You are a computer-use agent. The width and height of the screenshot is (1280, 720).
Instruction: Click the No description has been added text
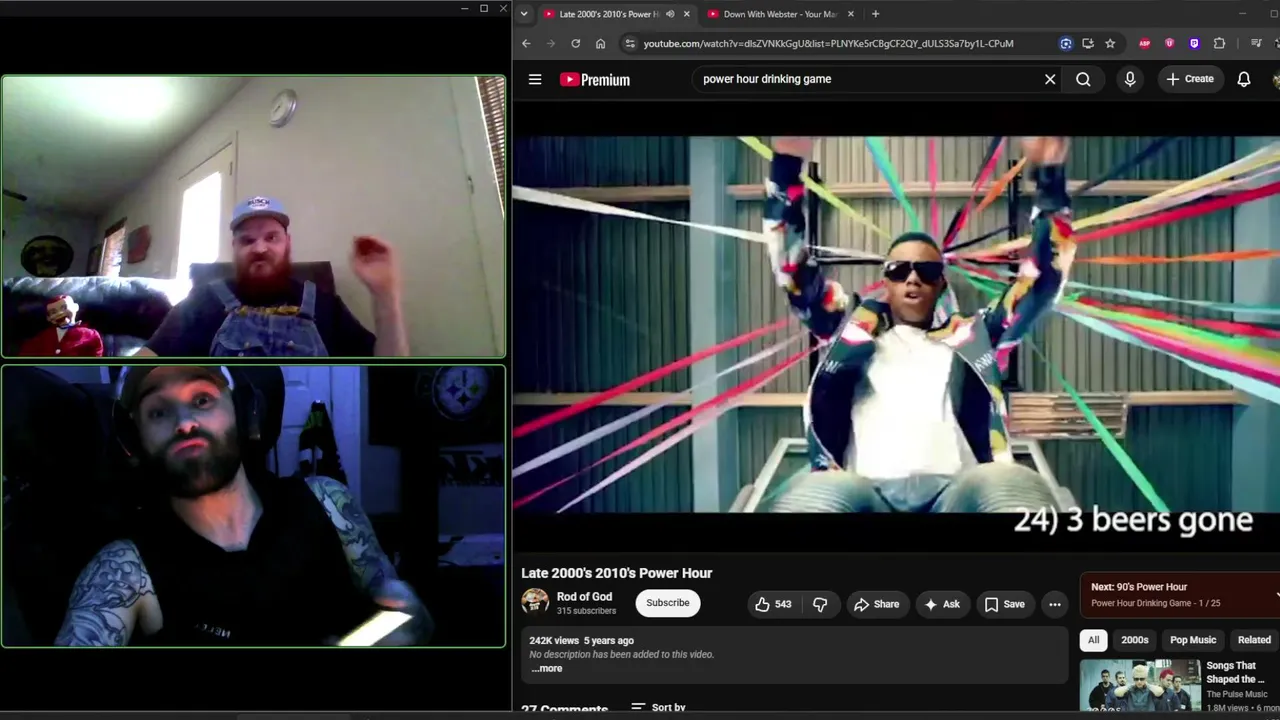pos(621,655)
